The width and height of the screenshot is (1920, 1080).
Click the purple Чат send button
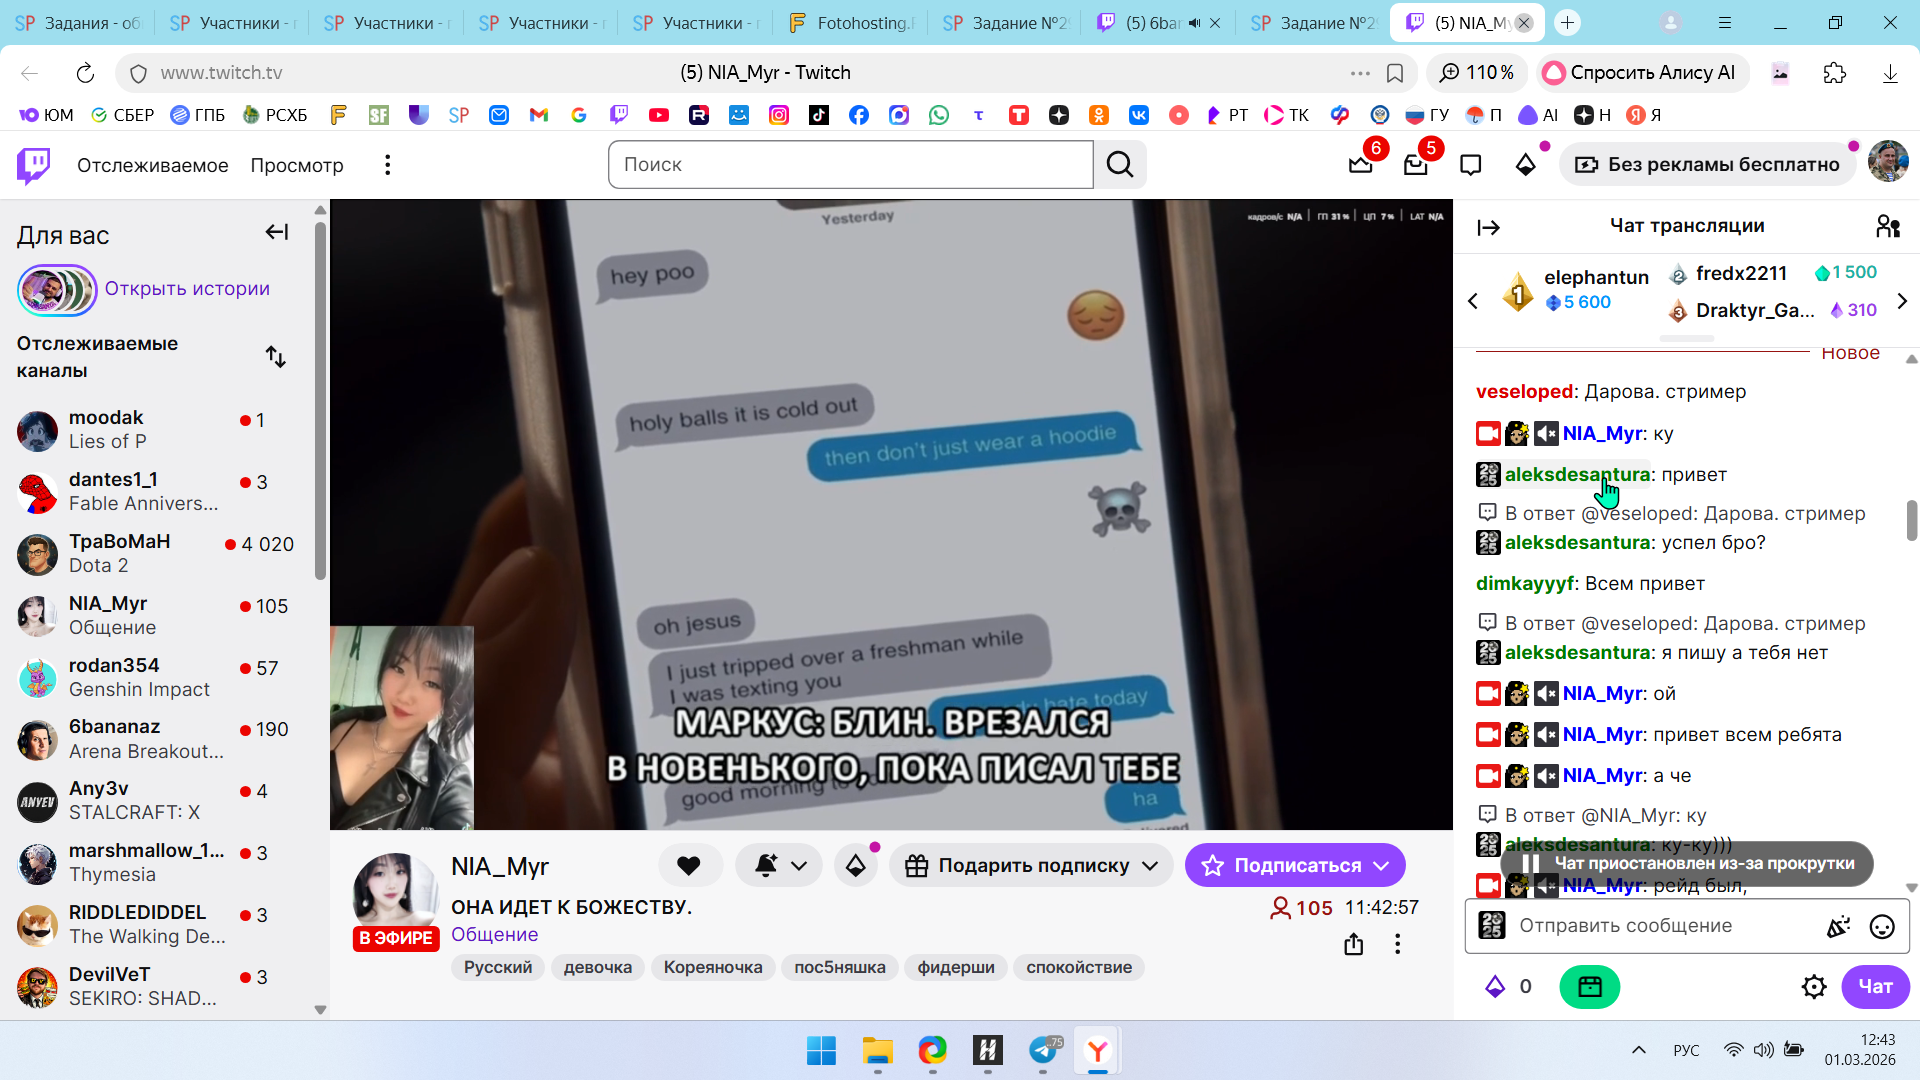pyautogui.click(x=1874, y=987)
